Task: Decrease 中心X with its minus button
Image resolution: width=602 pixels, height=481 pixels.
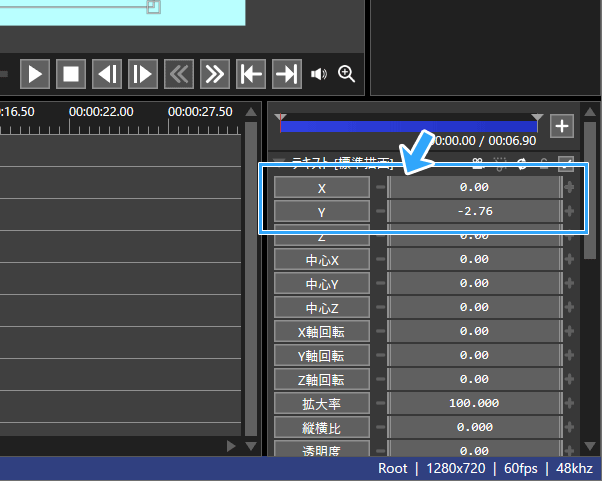Action: (x=380, y=259)
